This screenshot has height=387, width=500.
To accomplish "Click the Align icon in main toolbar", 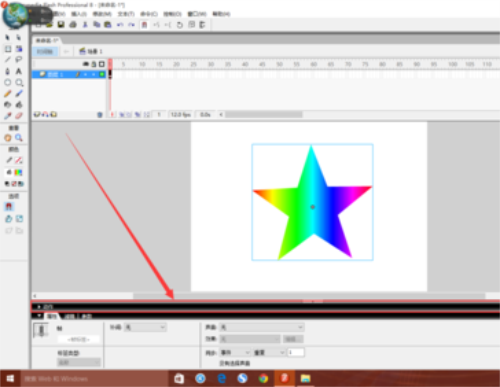I will [202, 25].
